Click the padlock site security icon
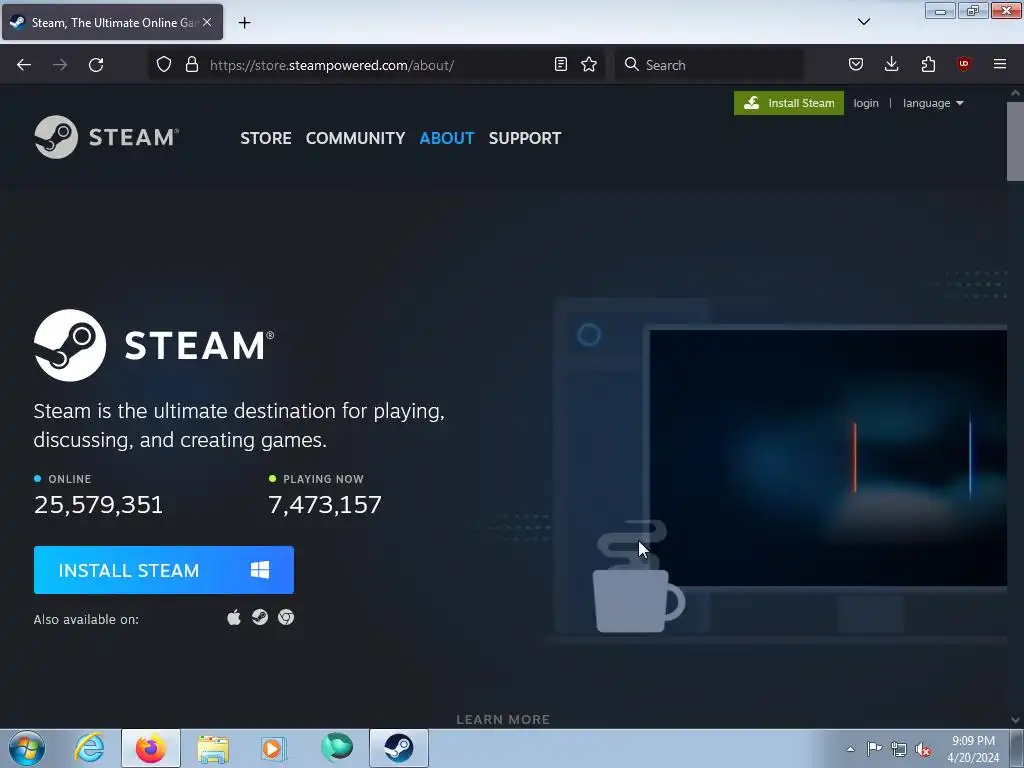 191,64
